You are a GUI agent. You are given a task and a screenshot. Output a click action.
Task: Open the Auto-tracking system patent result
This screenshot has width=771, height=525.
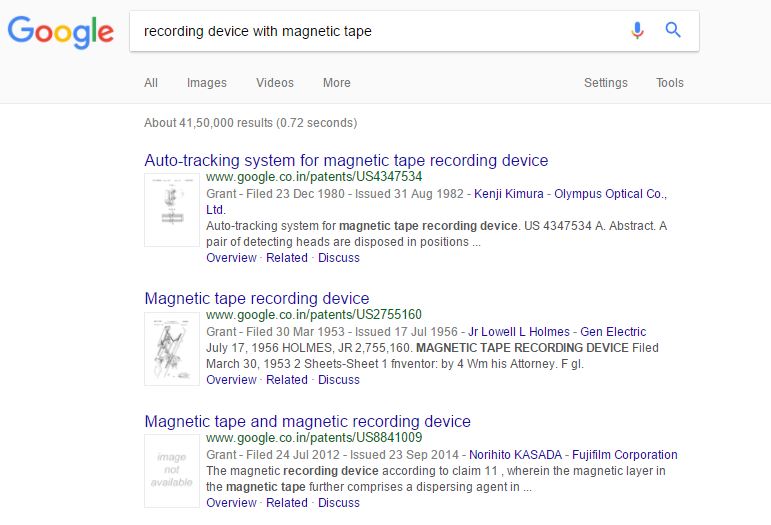(346, 160)
